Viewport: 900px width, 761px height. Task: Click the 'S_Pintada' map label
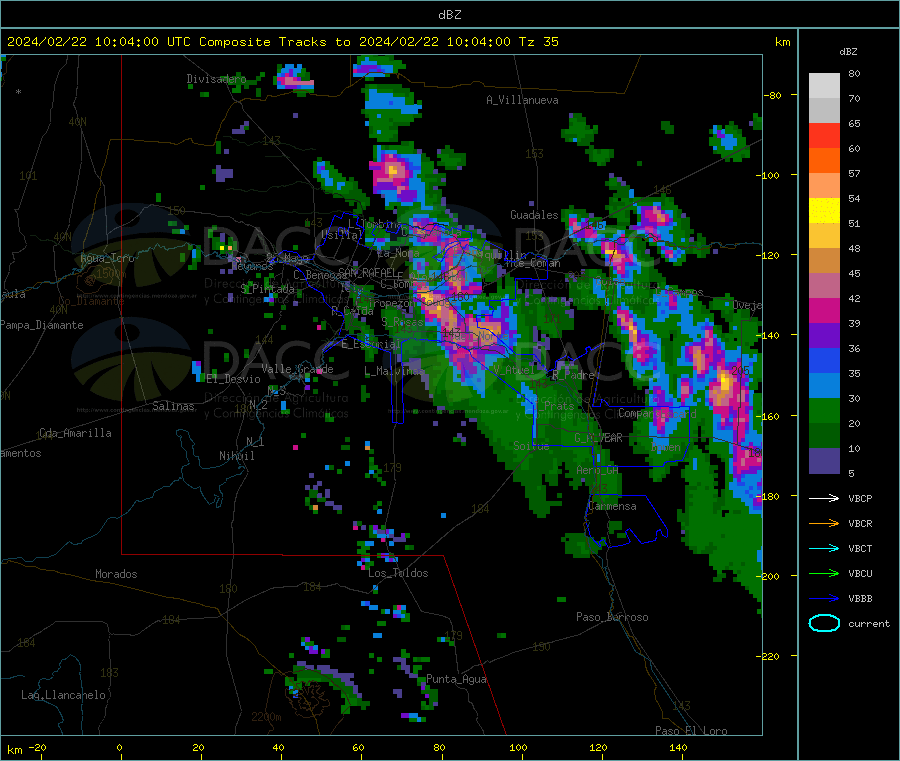click(267, 289)
